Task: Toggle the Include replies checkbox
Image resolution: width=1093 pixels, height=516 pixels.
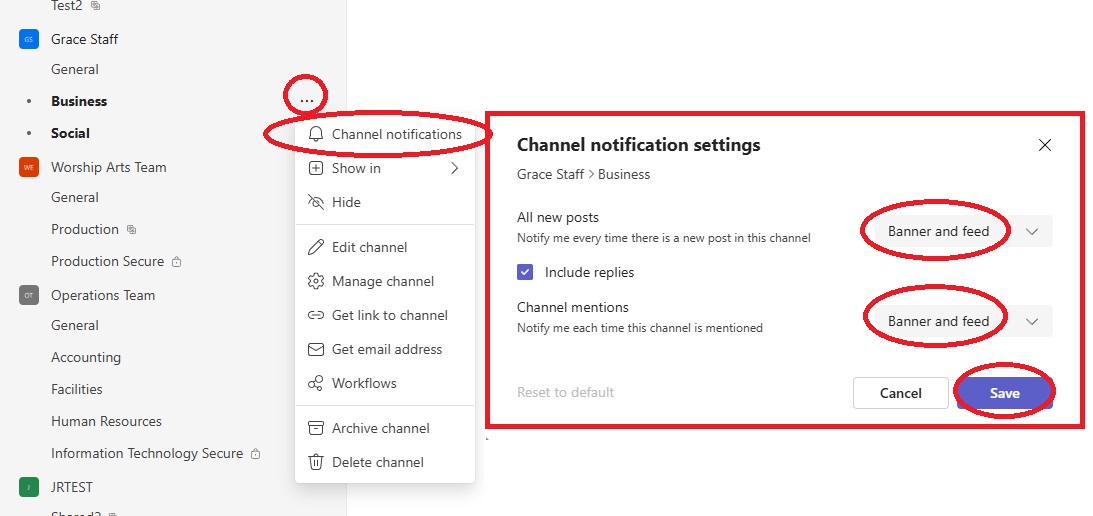Action: pos(525,272)
